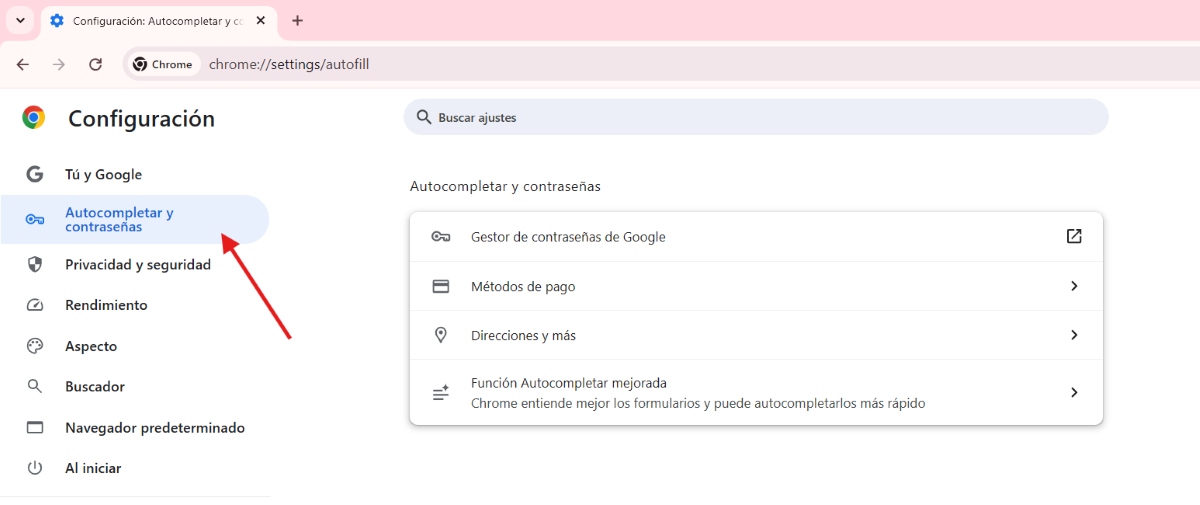Reload the page
Image resolution: width=1200 pixels, height=505 pixels.
pos(95,64)
